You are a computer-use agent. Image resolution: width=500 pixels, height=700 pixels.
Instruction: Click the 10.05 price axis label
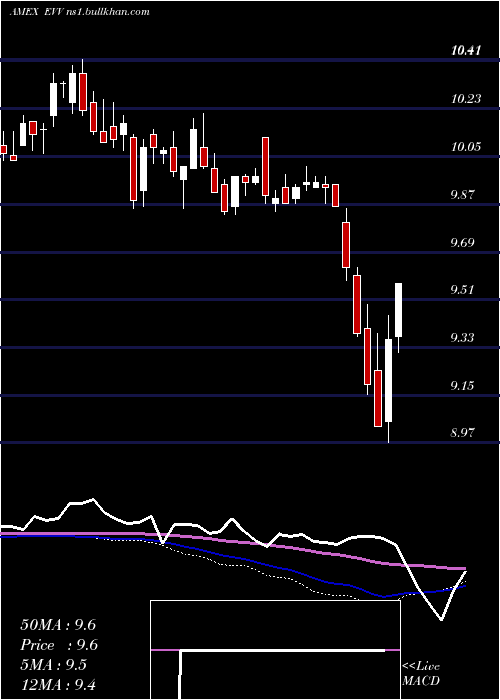click(x=466, y=146)
